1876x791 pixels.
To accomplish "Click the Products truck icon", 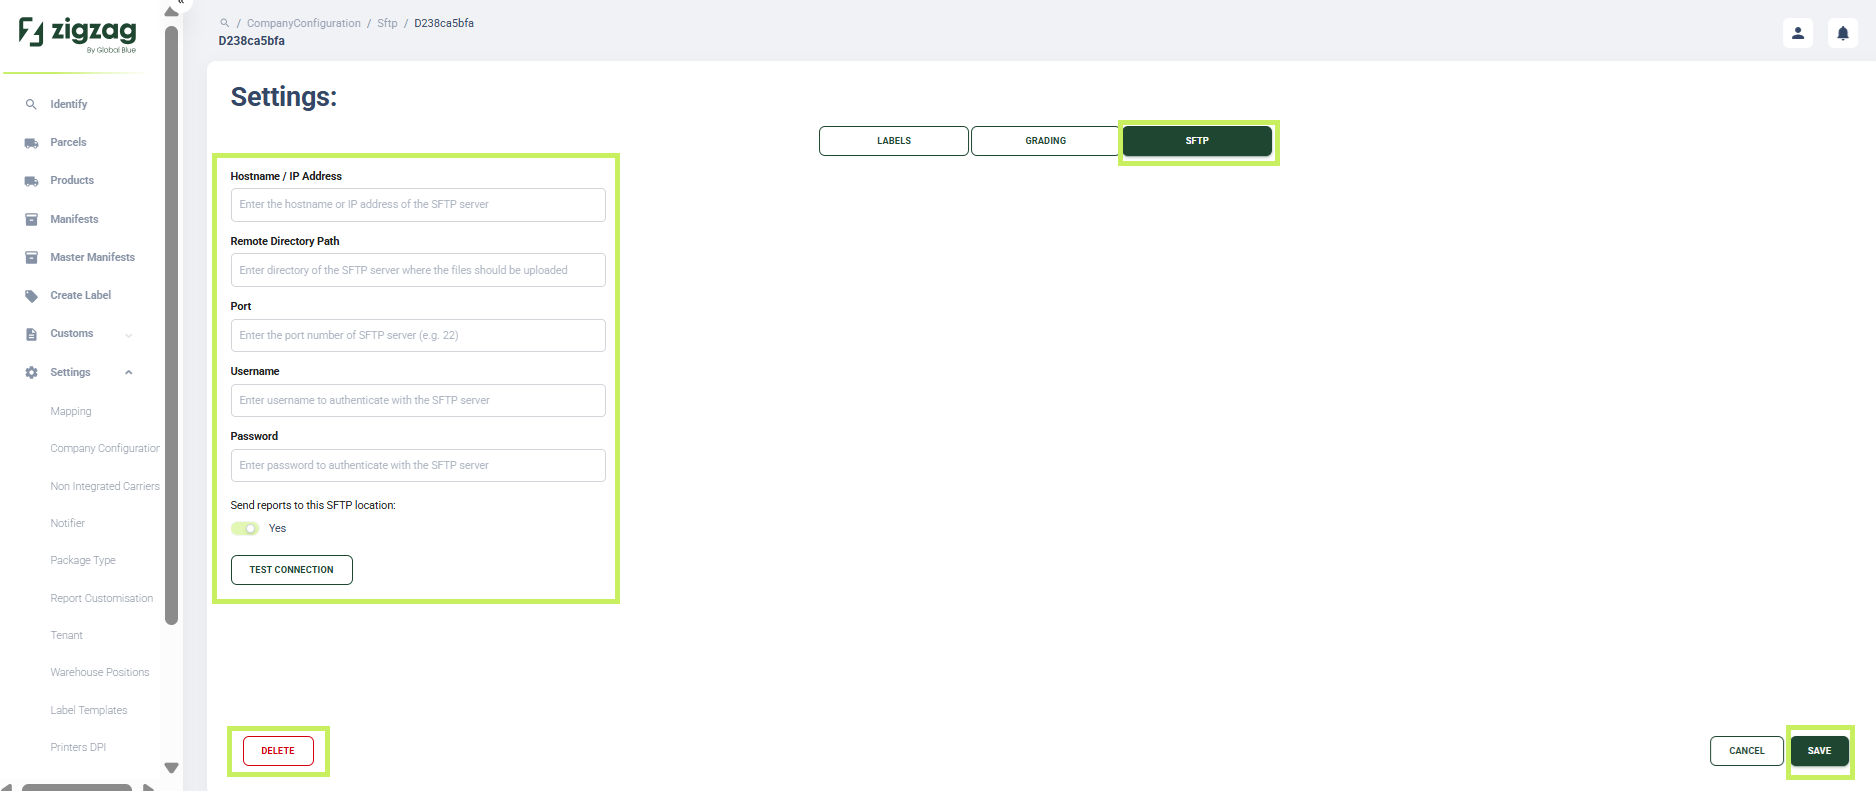I will (x=31, y=181).
